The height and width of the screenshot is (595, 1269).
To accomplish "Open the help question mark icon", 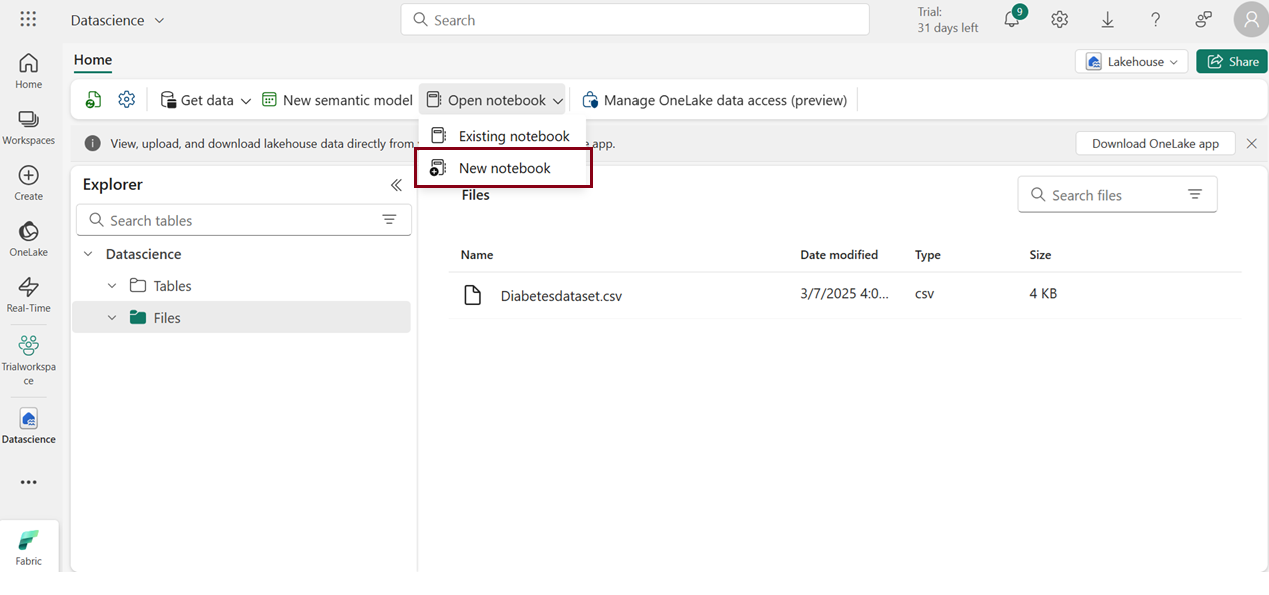I will pyautogui.click(x=1155, y=20).
